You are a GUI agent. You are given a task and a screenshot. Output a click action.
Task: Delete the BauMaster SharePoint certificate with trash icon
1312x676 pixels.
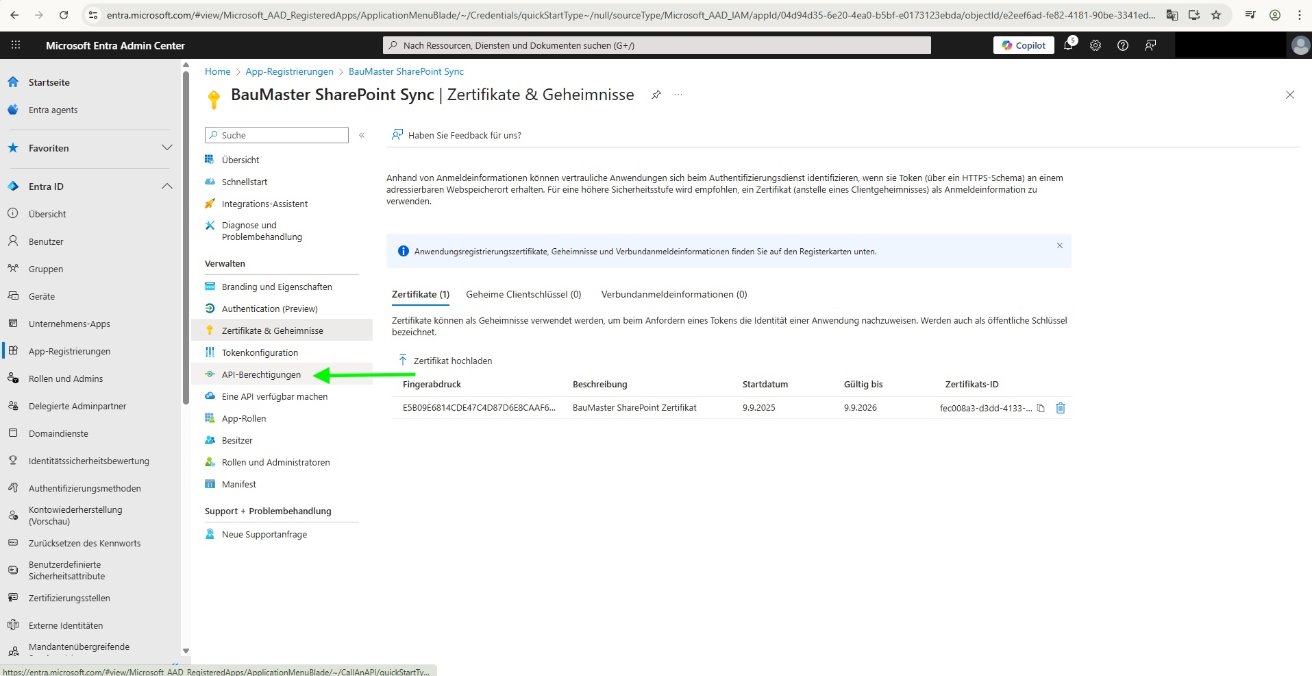[1060, 408]
